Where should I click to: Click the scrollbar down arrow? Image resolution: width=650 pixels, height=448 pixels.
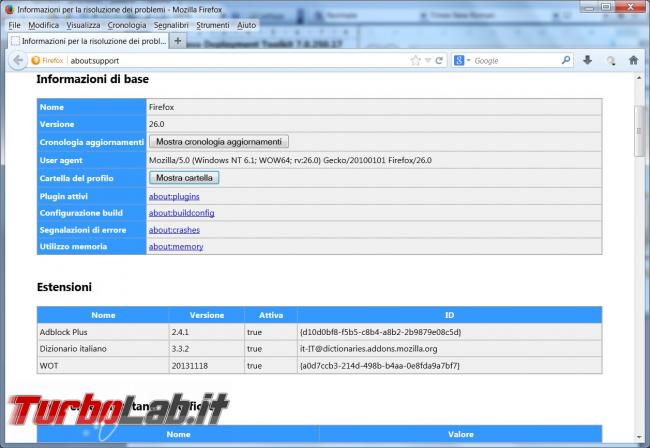tap(639, 437)
